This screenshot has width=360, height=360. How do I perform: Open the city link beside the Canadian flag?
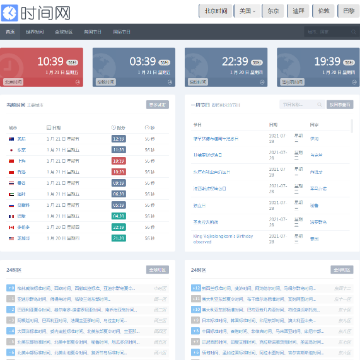click(x=23, y=227)
